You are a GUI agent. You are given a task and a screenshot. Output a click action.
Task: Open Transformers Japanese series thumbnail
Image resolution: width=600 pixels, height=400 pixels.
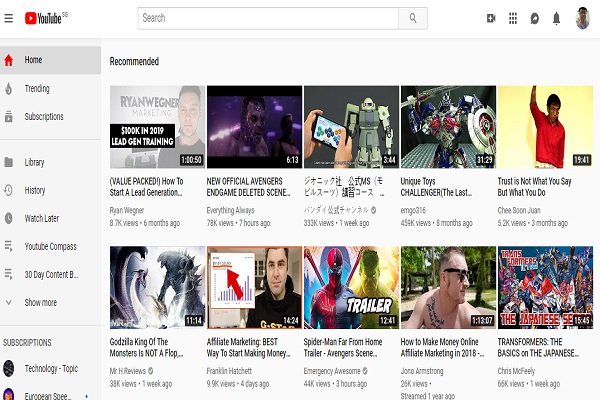(545, 287)
